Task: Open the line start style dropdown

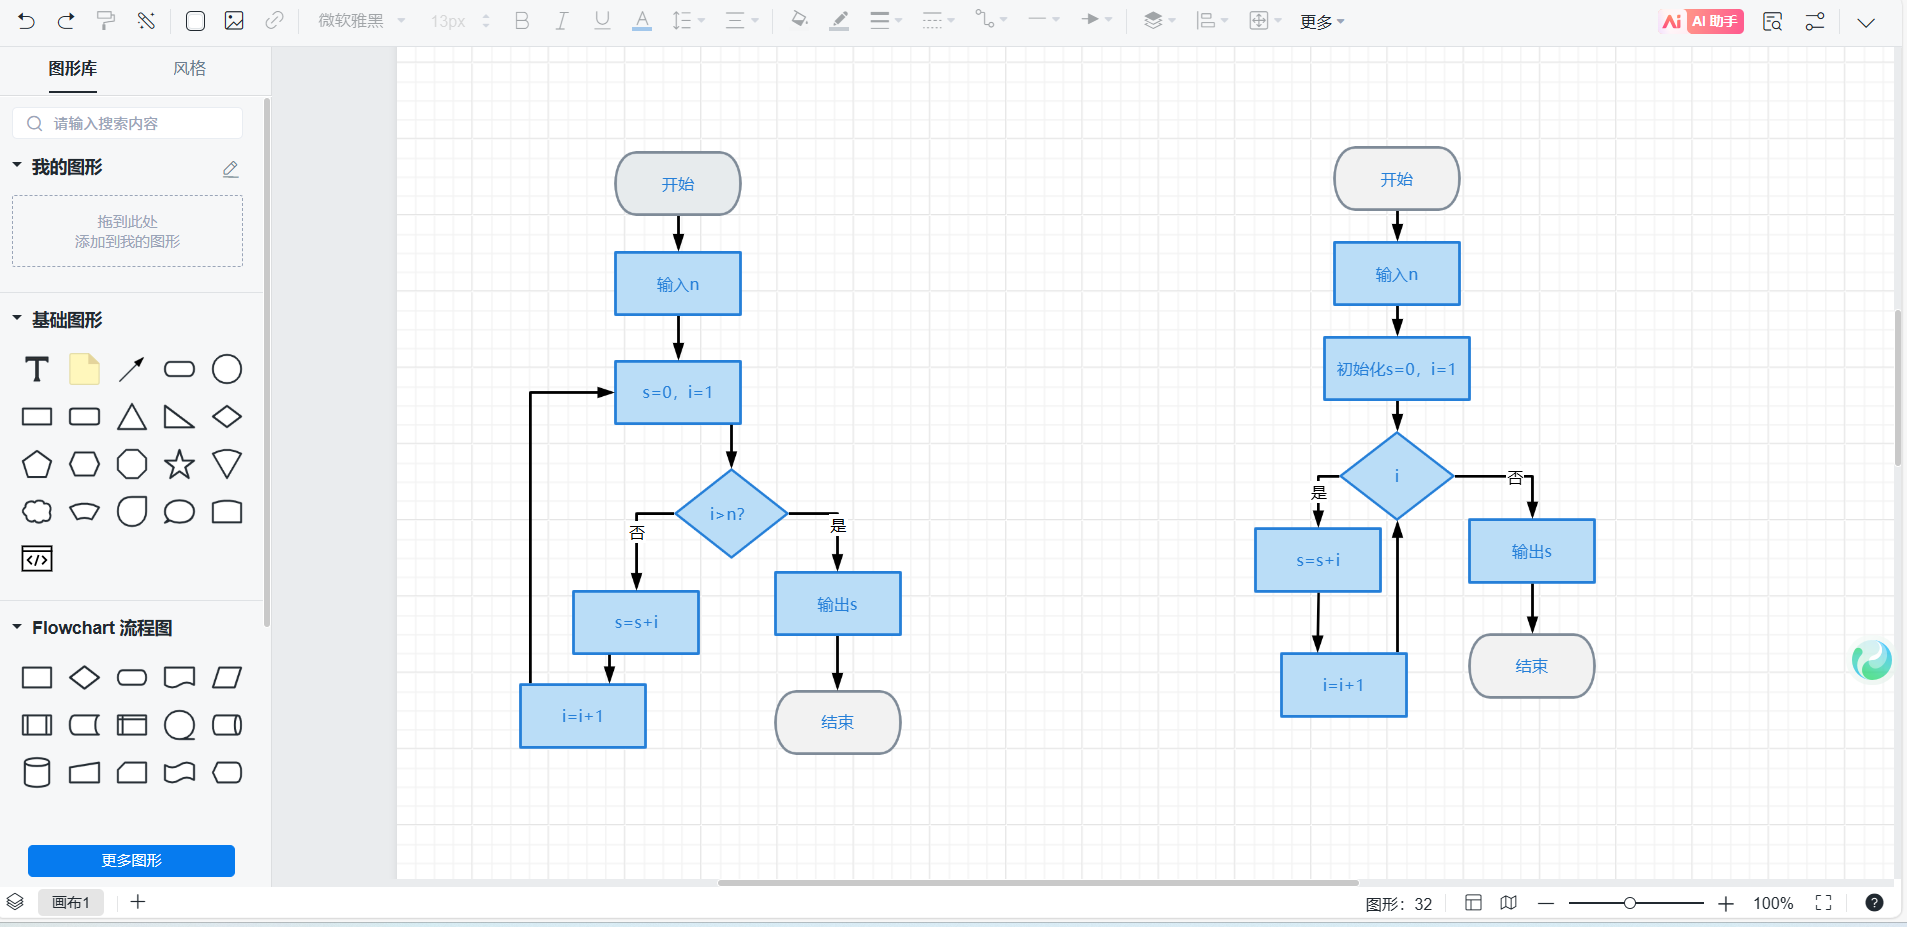Action: coord(1044,21)
